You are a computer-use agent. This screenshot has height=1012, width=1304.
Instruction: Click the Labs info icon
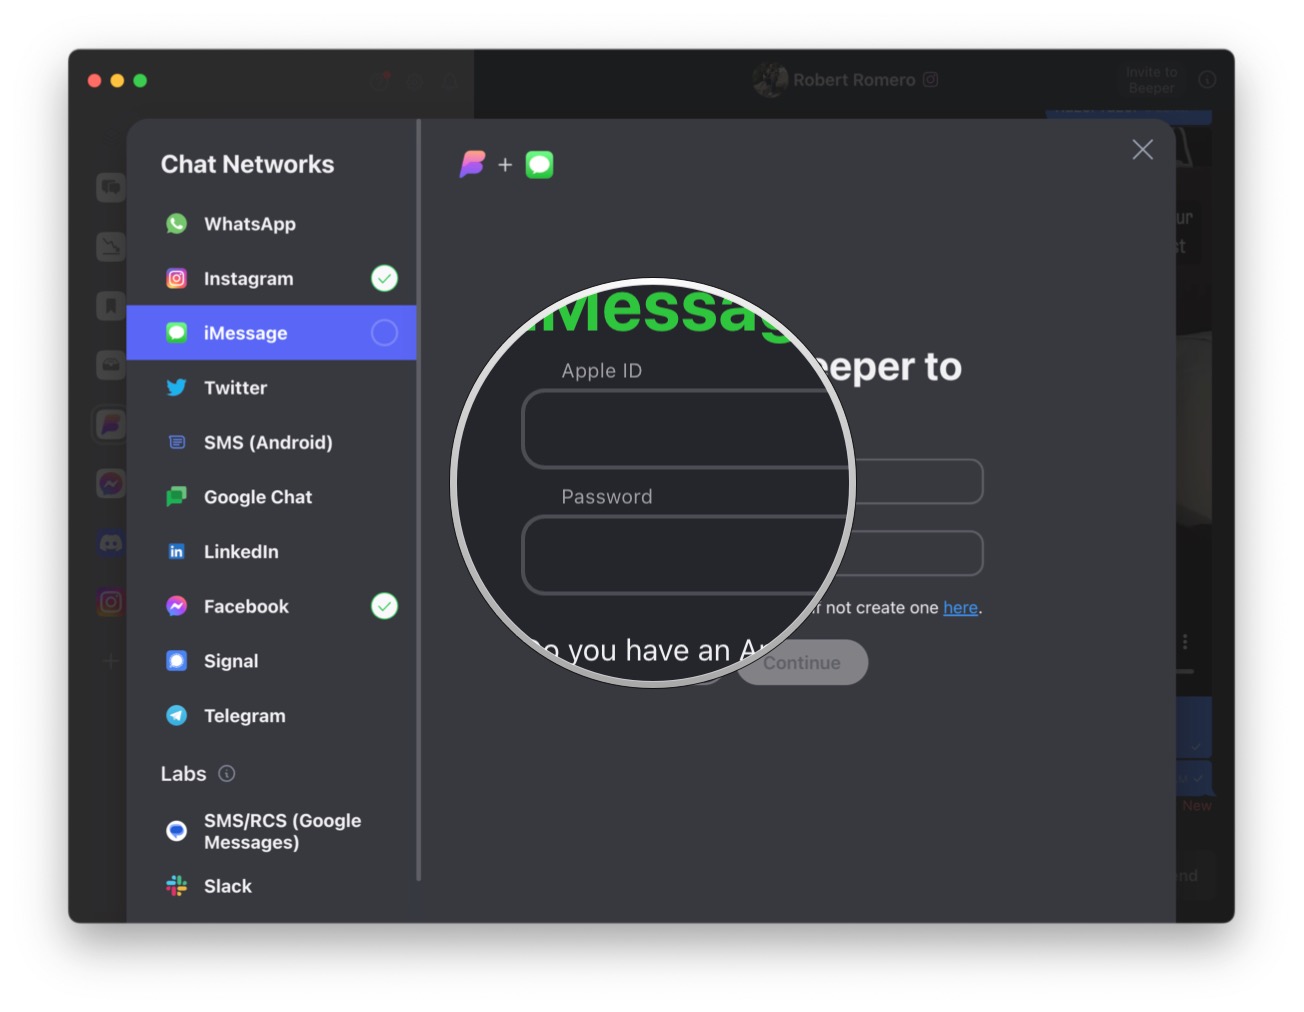coord(227,774)
